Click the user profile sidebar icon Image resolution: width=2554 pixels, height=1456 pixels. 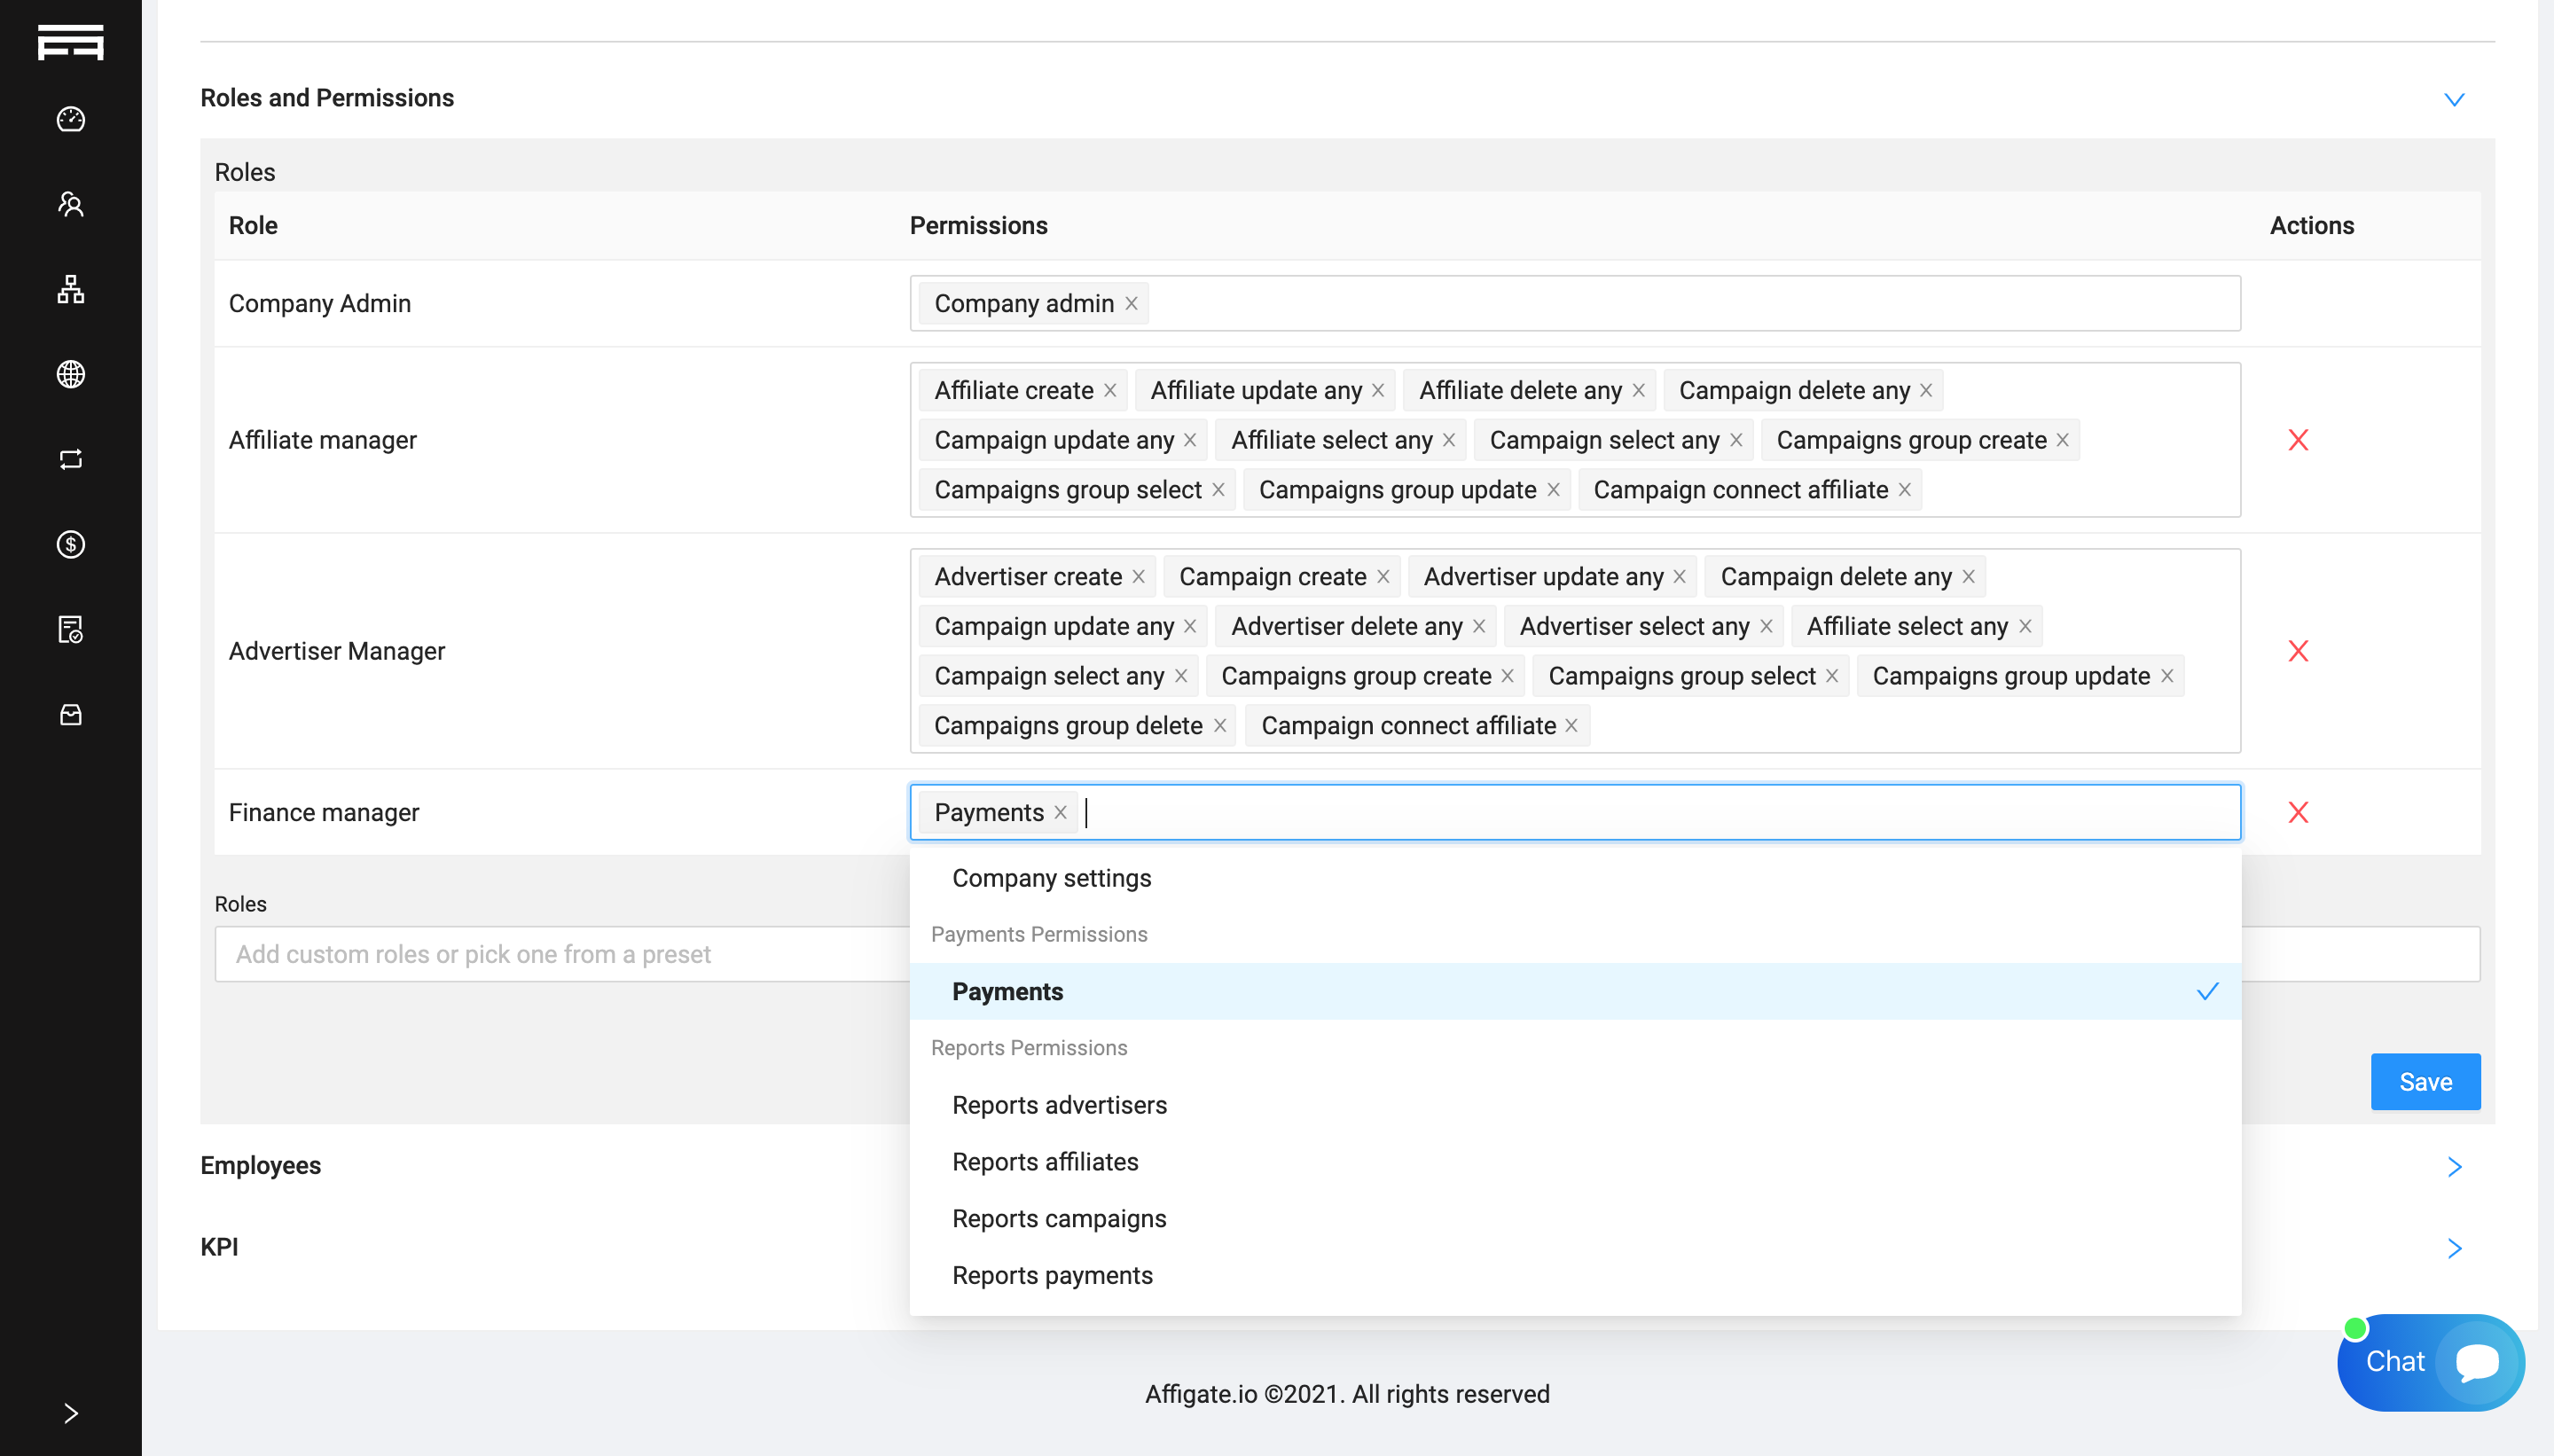[70, 204]
